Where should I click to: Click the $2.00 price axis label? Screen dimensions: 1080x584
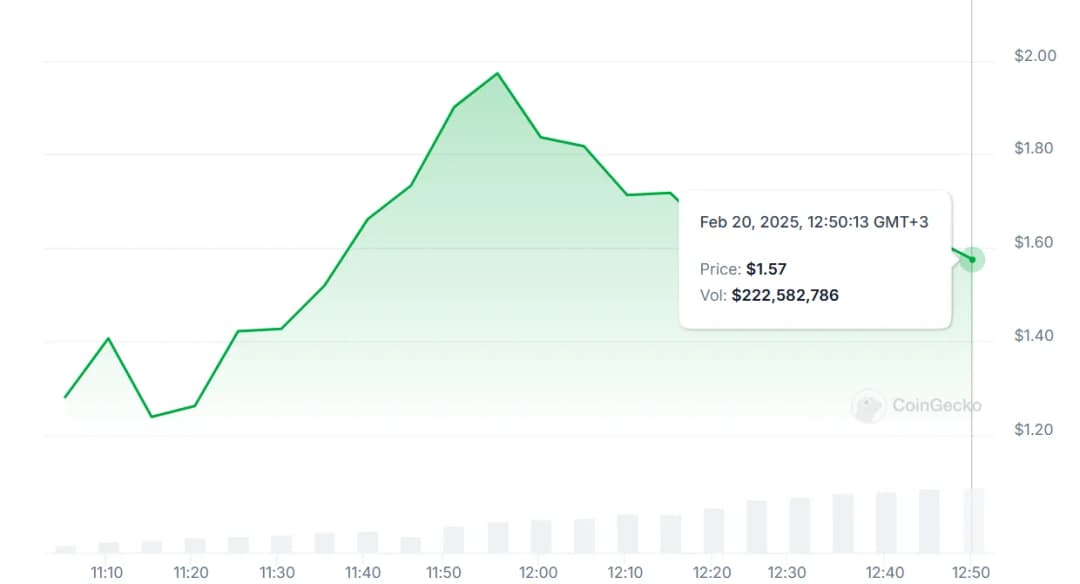tap(1034, 56)
